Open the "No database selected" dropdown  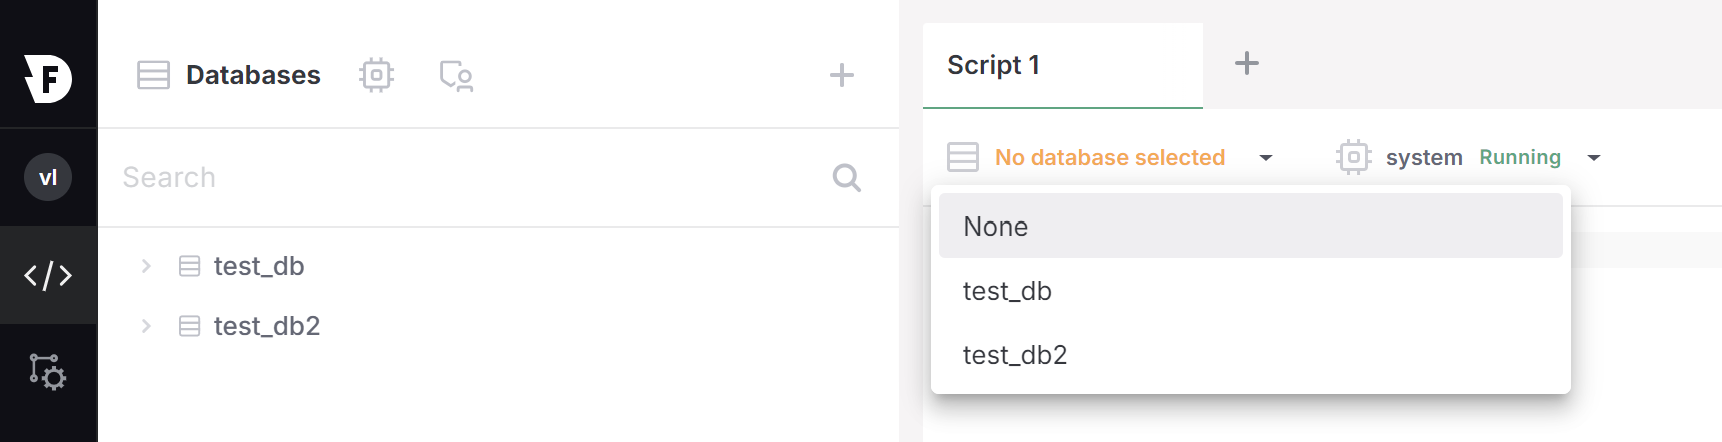[1110, 157]
